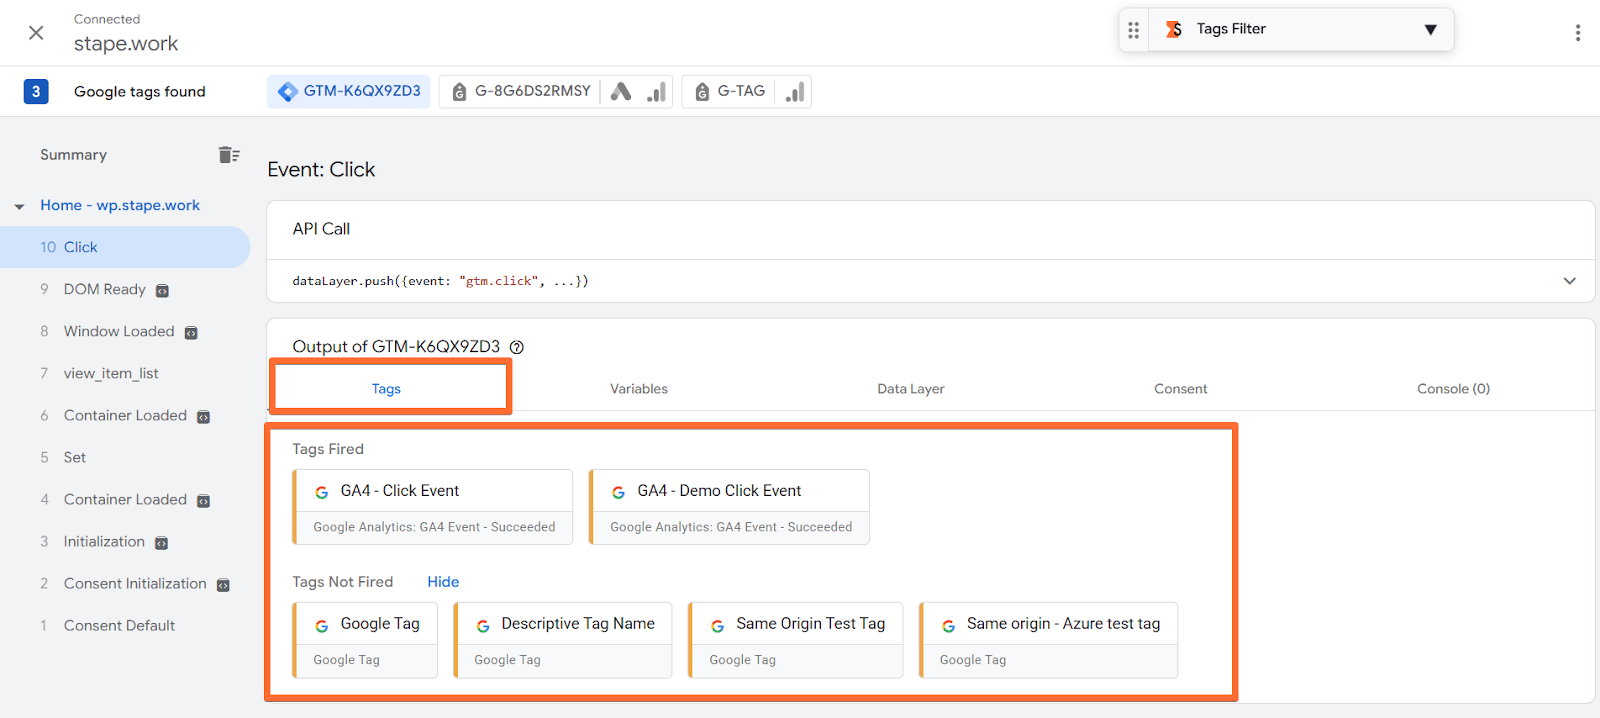Open the Same origin - Azure test tag card

coord(1049,640)
